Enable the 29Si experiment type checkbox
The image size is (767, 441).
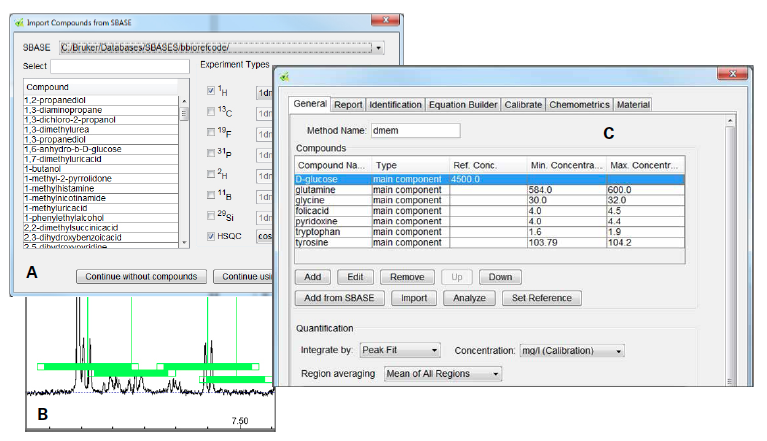(211, 216)
